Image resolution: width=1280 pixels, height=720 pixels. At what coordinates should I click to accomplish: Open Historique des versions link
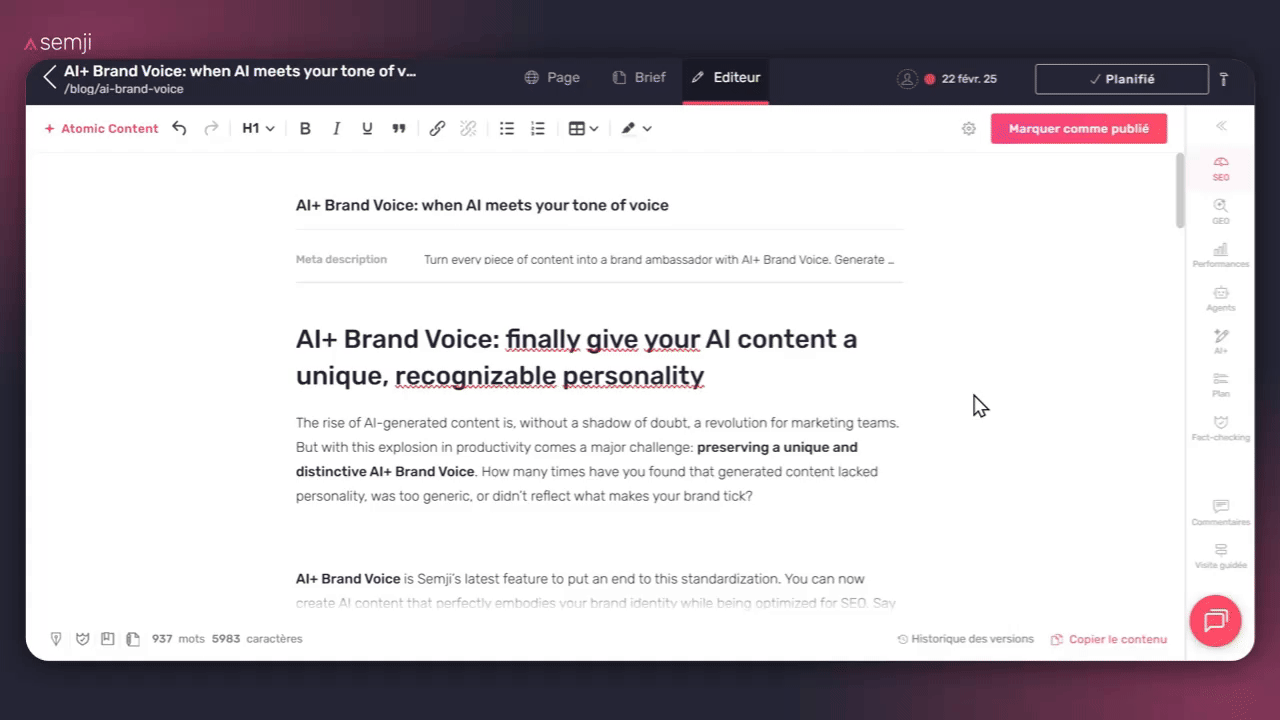point(965,639)
